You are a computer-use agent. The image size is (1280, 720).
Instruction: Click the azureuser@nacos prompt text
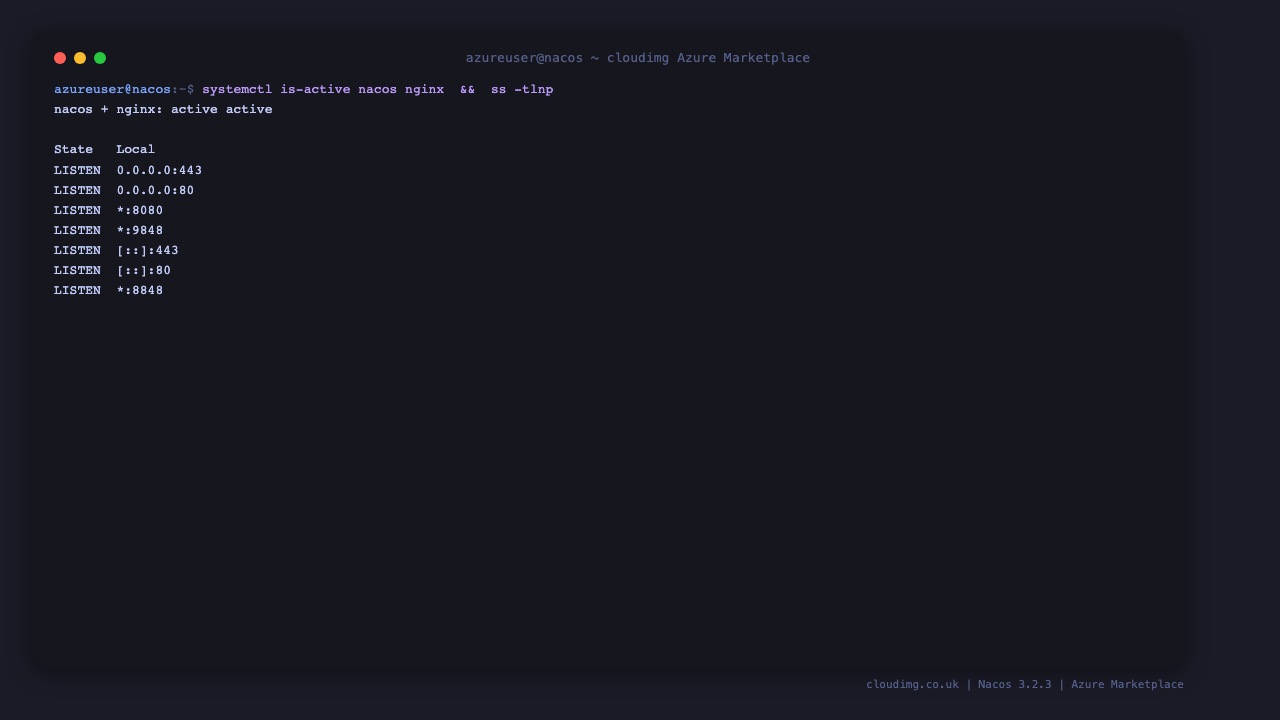tap(112, 90)
